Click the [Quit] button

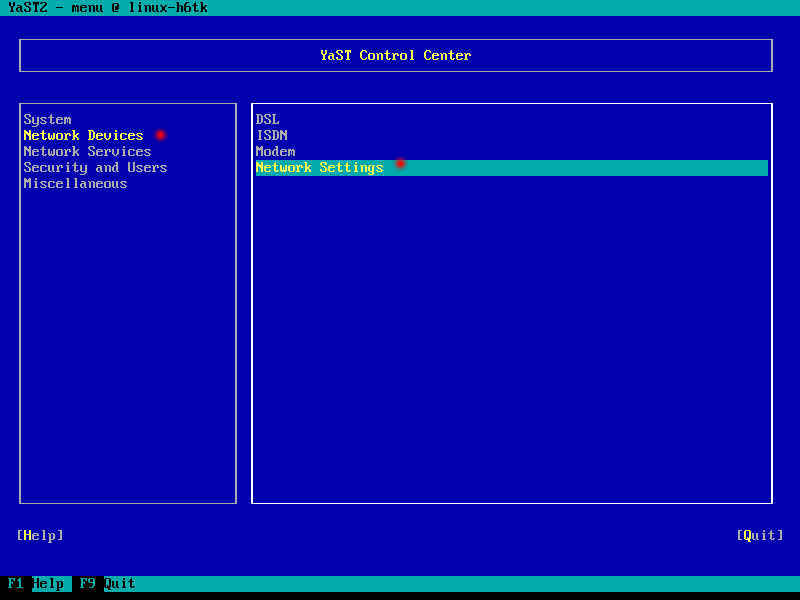tap(760, 535)
